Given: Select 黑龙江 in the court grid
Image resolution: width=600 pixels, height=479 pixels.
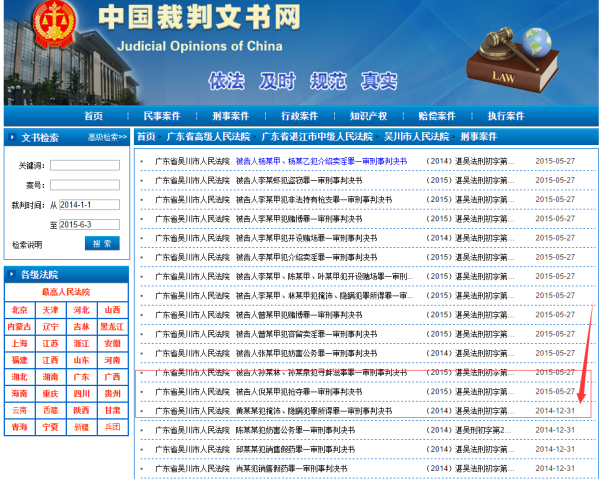Looking at the screenshot, I should point(112,327).
